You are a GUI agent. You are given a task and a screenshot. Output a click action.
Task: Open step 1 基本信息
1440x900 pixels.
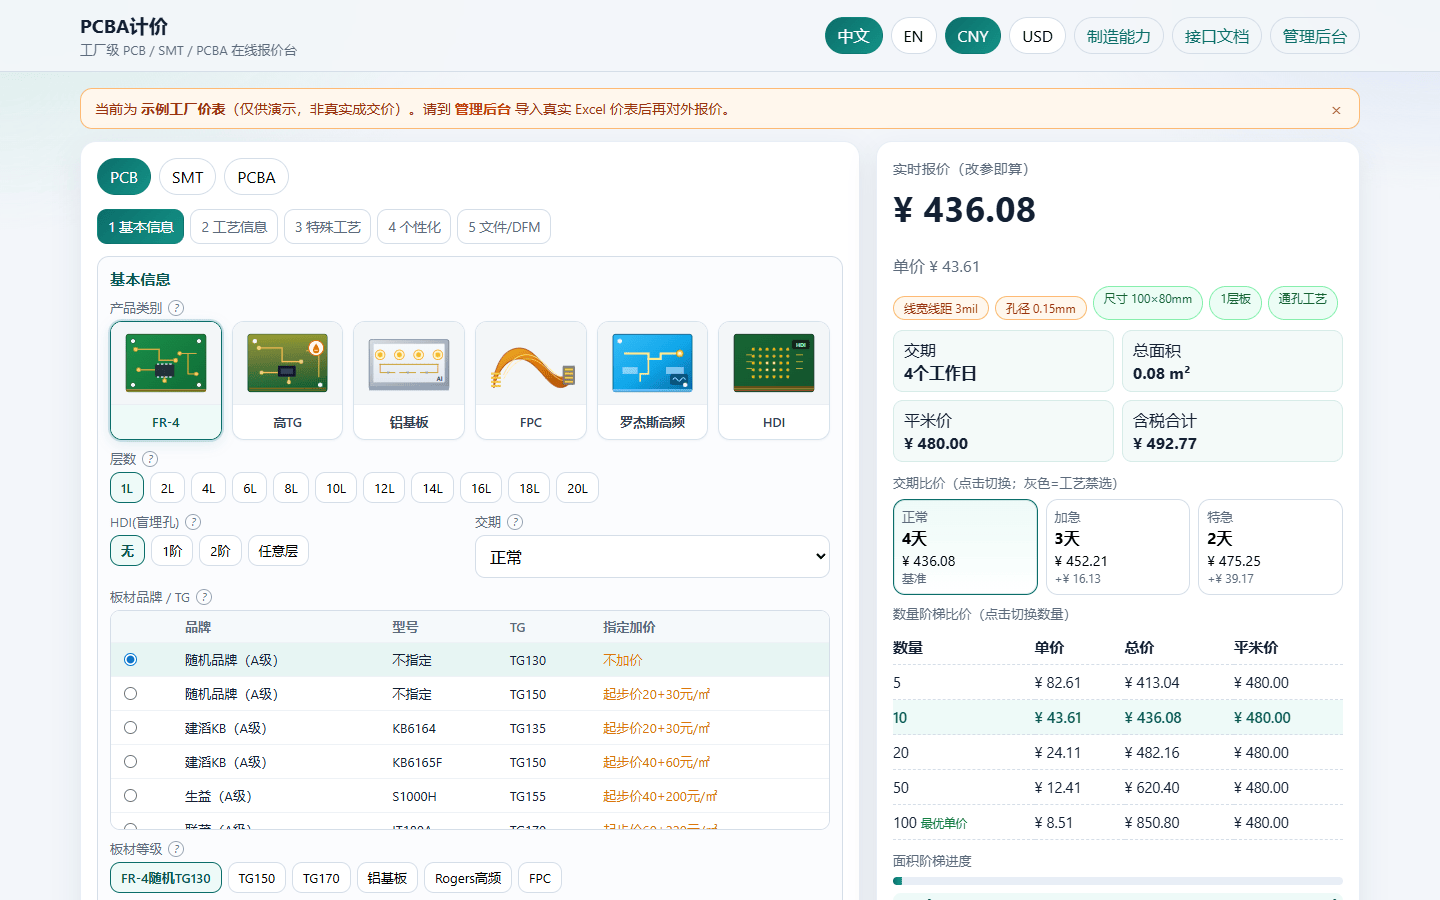point(140,227)
